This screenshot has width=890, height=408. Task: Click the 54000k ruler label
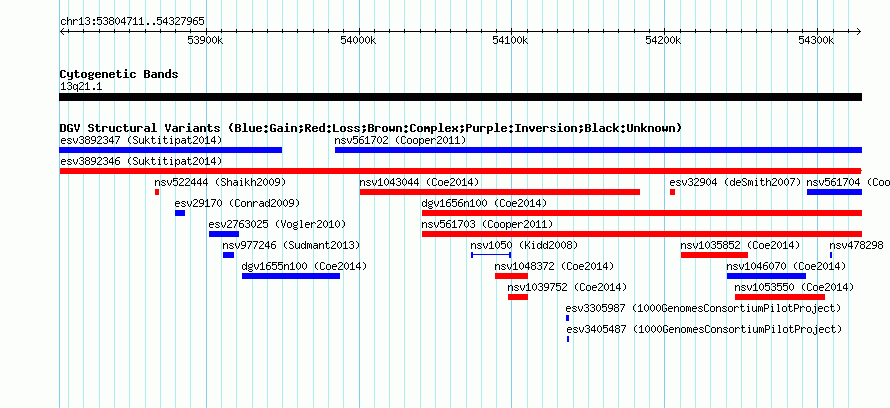[x=359, y=40]
